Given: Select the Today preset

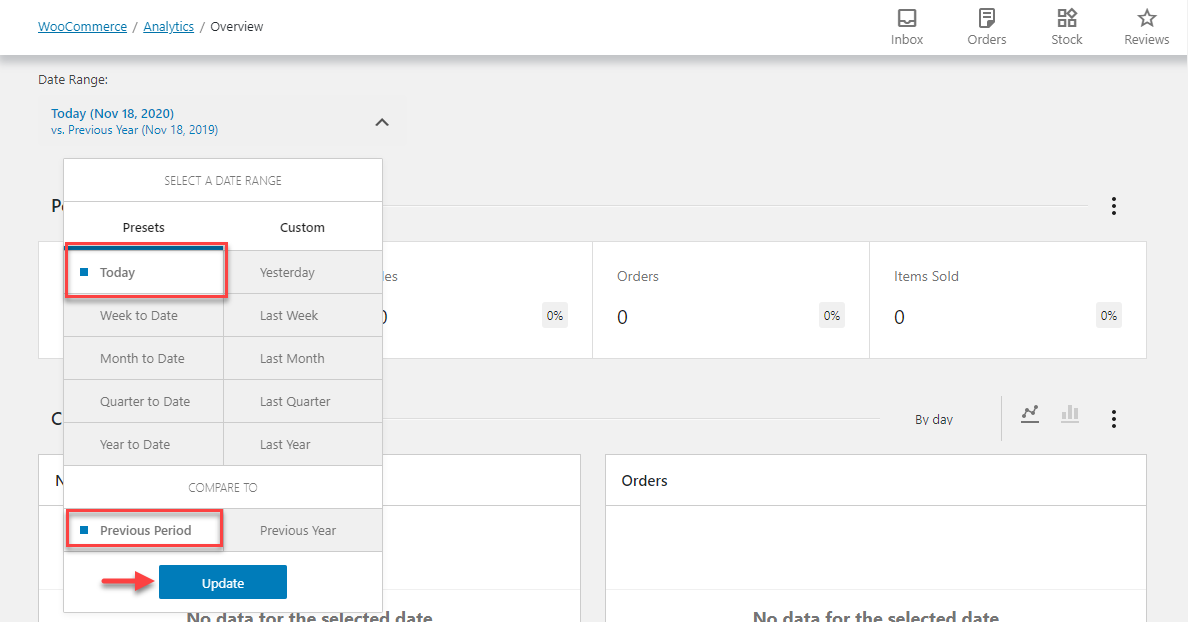Looking at the screenshot, I should pos(144,272).
